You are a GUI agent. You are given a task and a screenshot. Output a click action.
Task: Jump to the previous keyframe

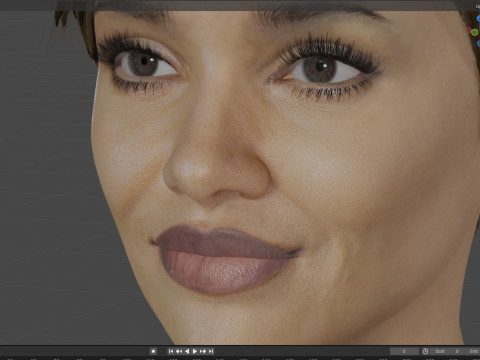pyautogui.click(x=179, y=351)
